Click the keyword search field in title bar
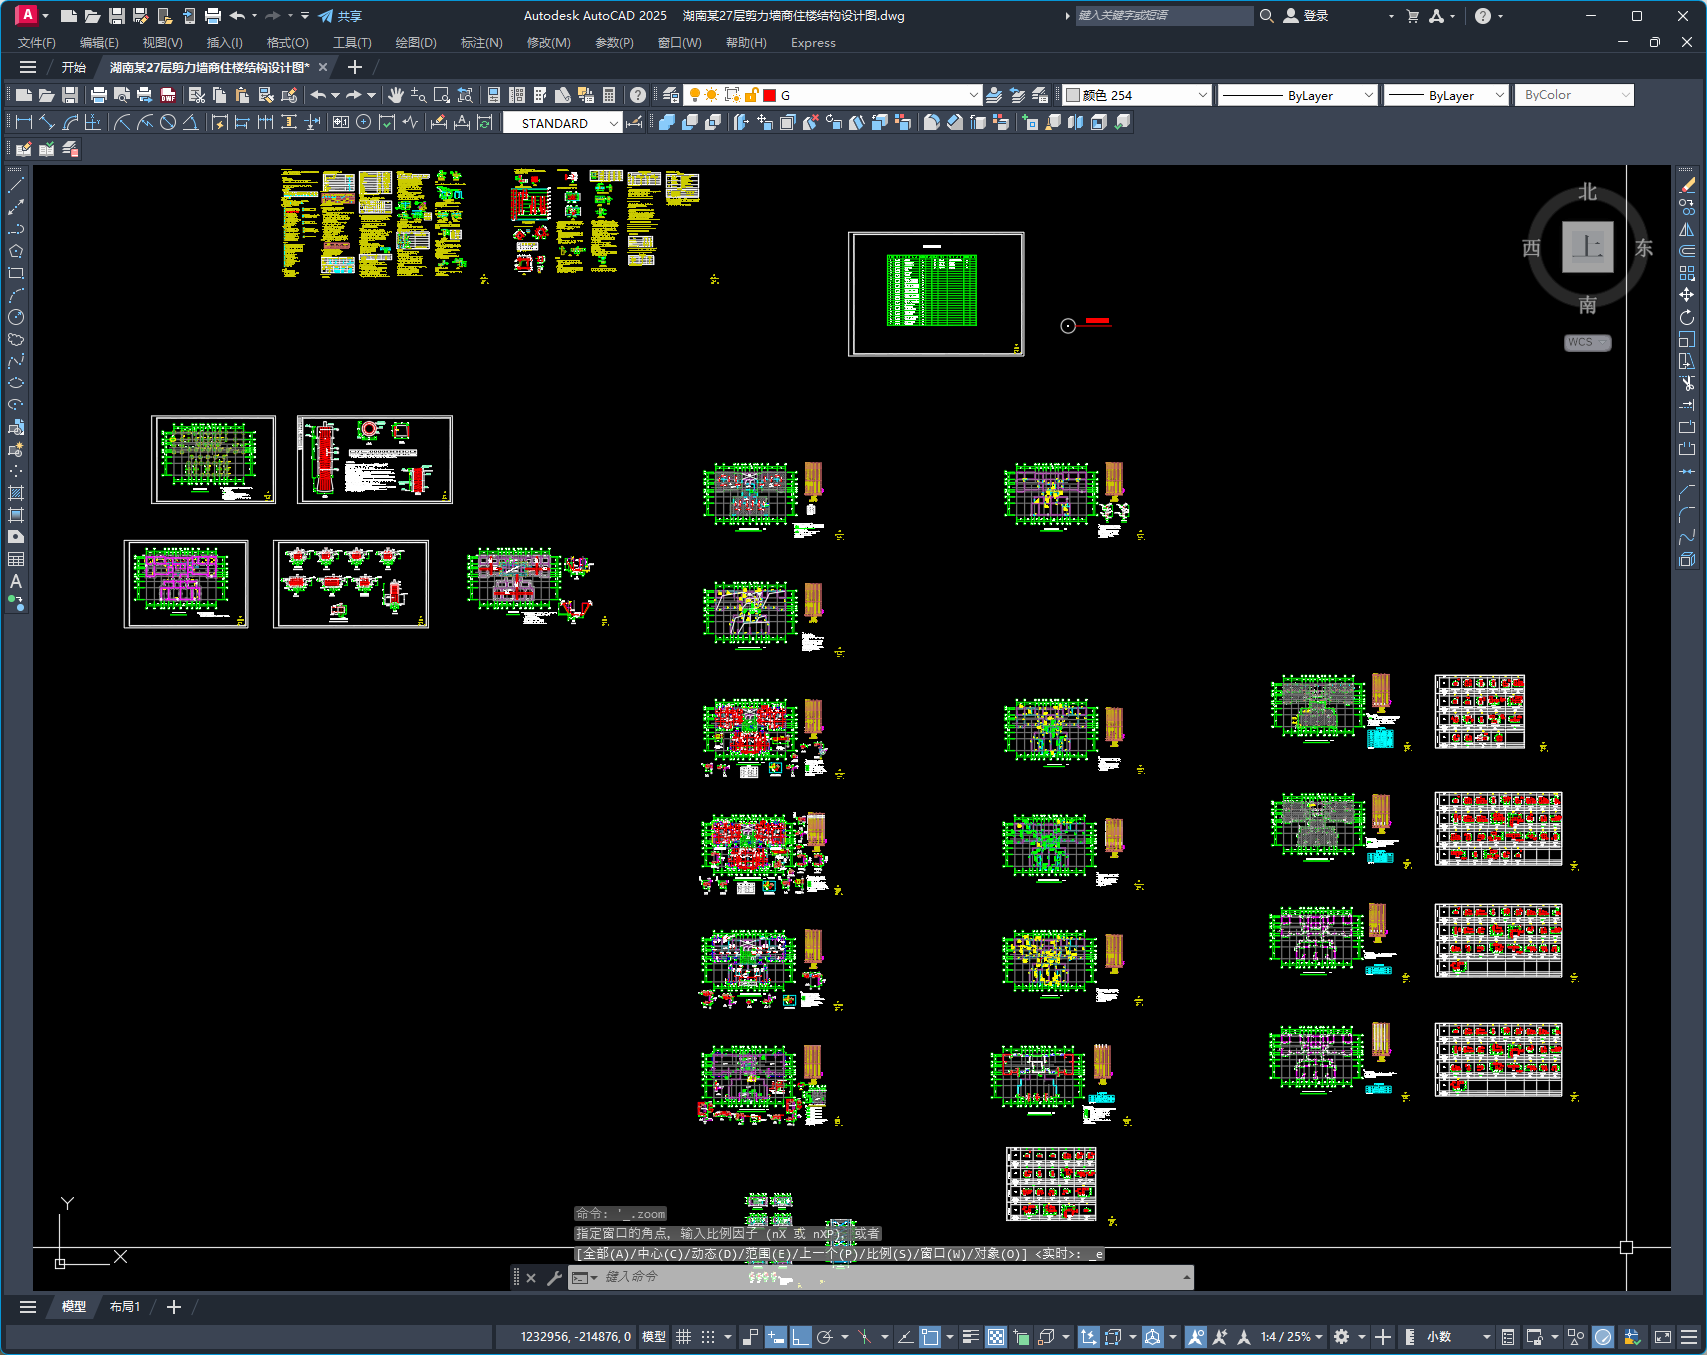Image resolution: width=1707 pixels, height=1355 pixels. tap(1163, 16)
